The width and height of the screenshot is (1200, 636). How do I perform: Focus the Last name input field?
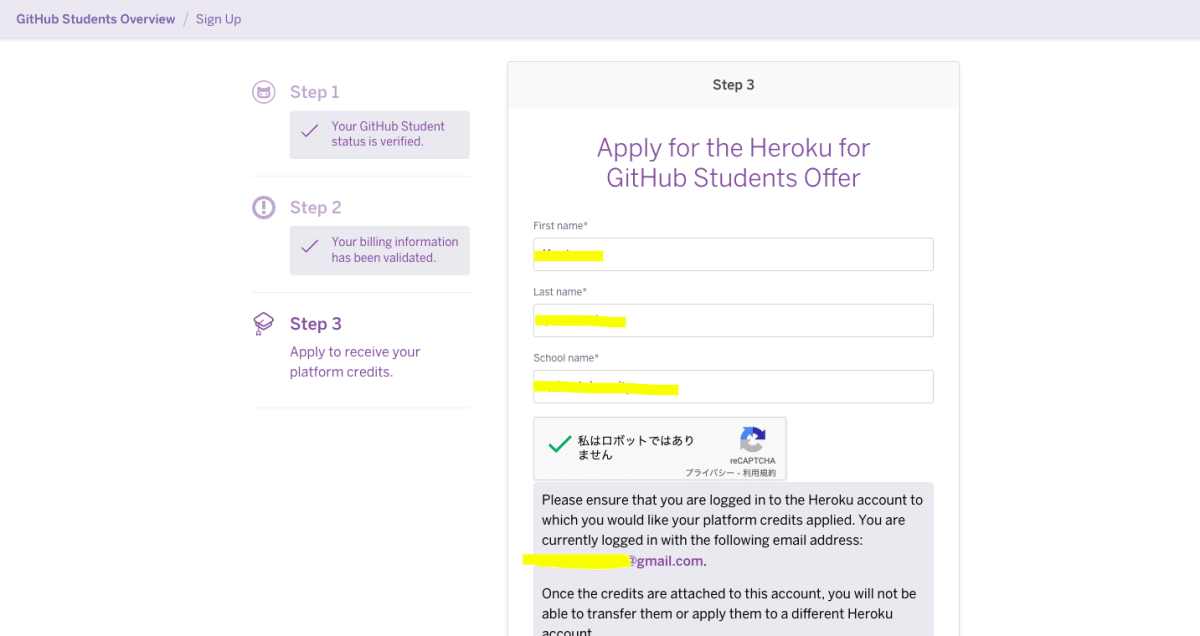tap(733, 320)
